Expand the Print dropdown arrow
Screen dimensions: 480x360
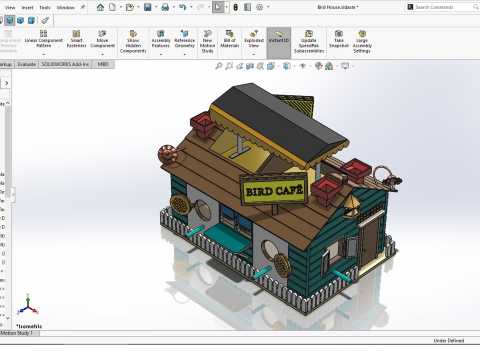coord(173,7)
